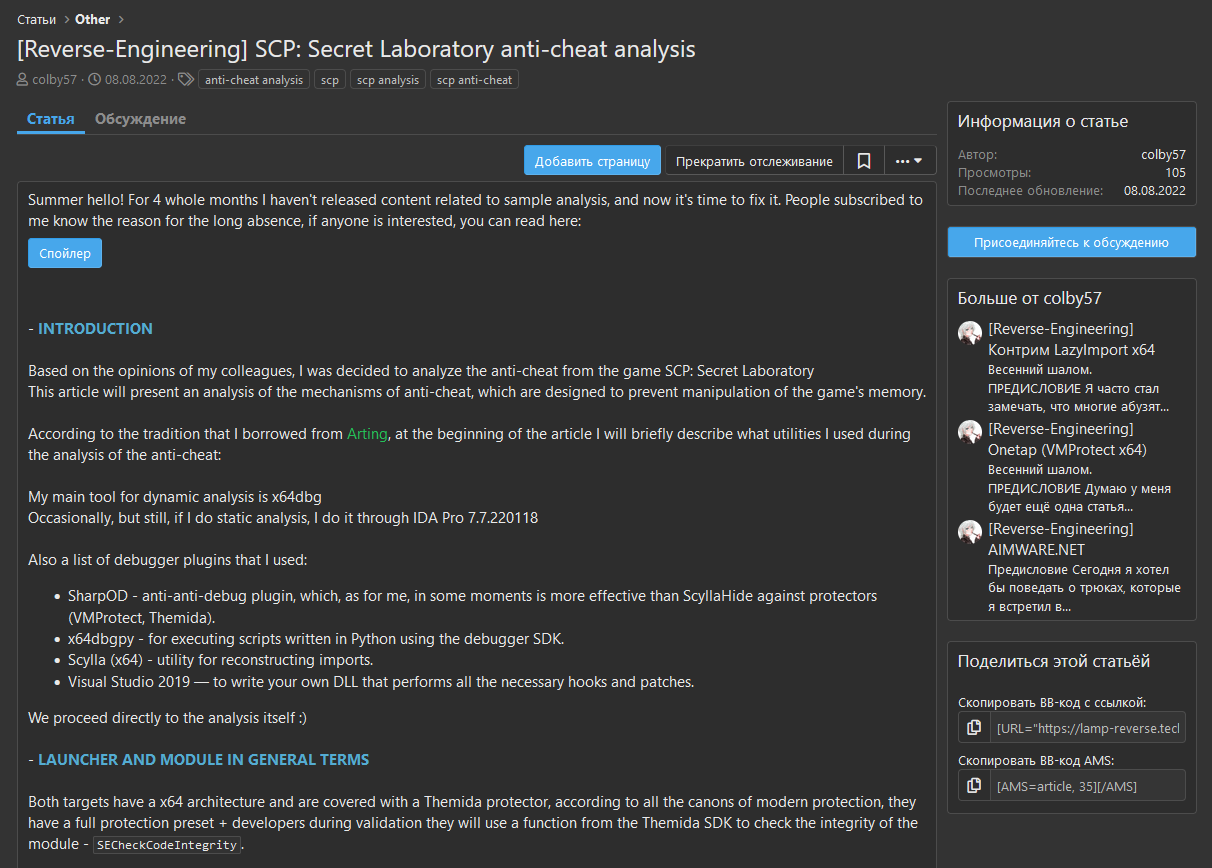
Task: Click the bookmark icon button
Action: (x=864, y=161)
